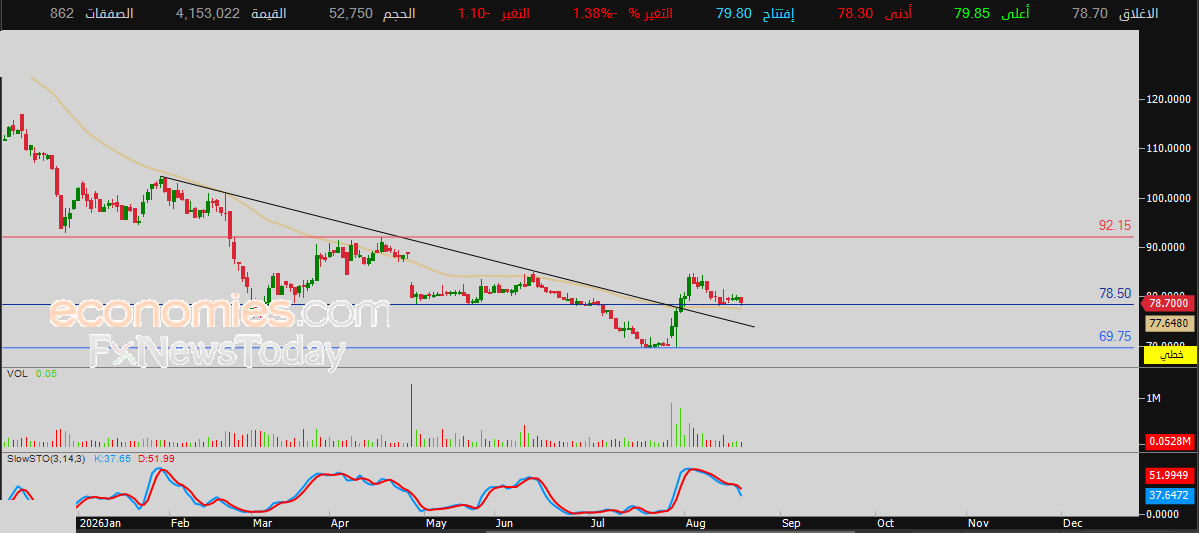This screenshot has height=533, width=1199.
Task: Select the red 0.0528M volume tag
Action: click(x=1170, y=441)
